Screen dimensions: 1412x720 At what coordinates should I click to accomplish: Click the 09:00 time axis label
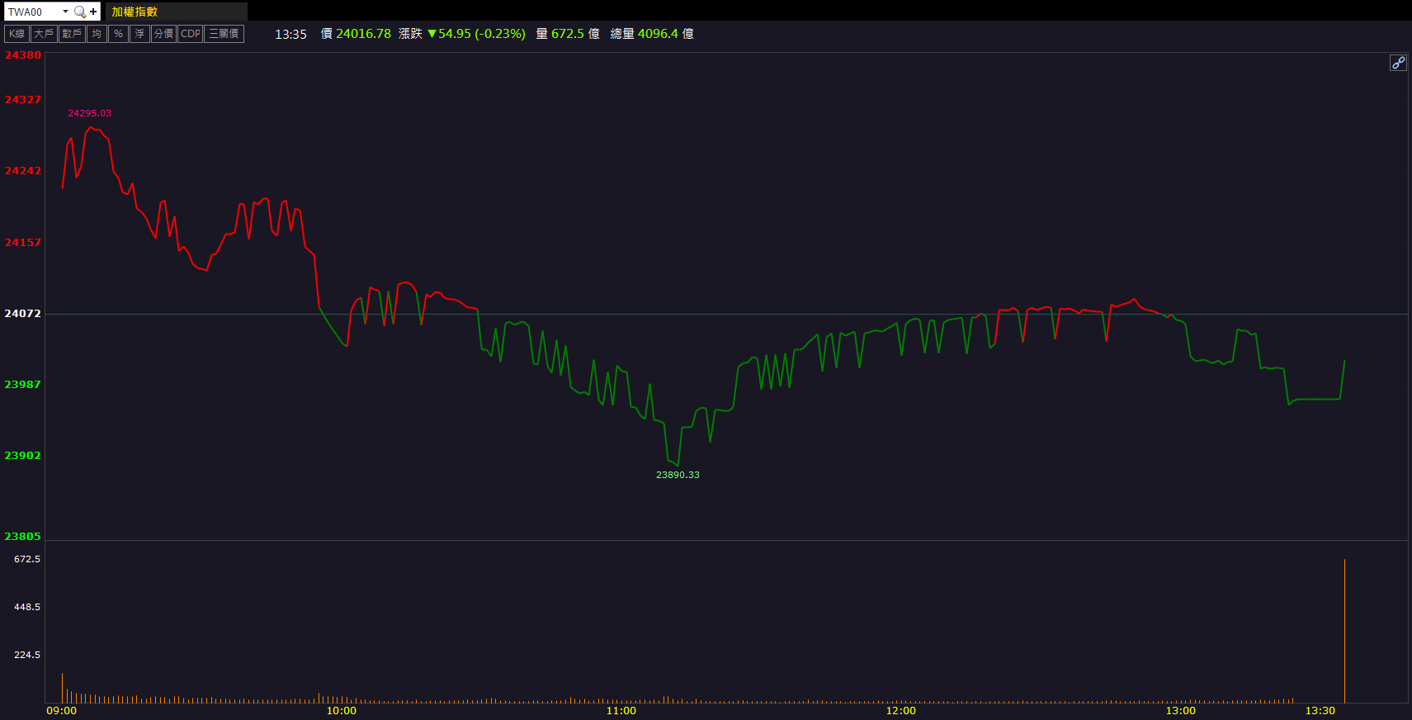point(62,711)
